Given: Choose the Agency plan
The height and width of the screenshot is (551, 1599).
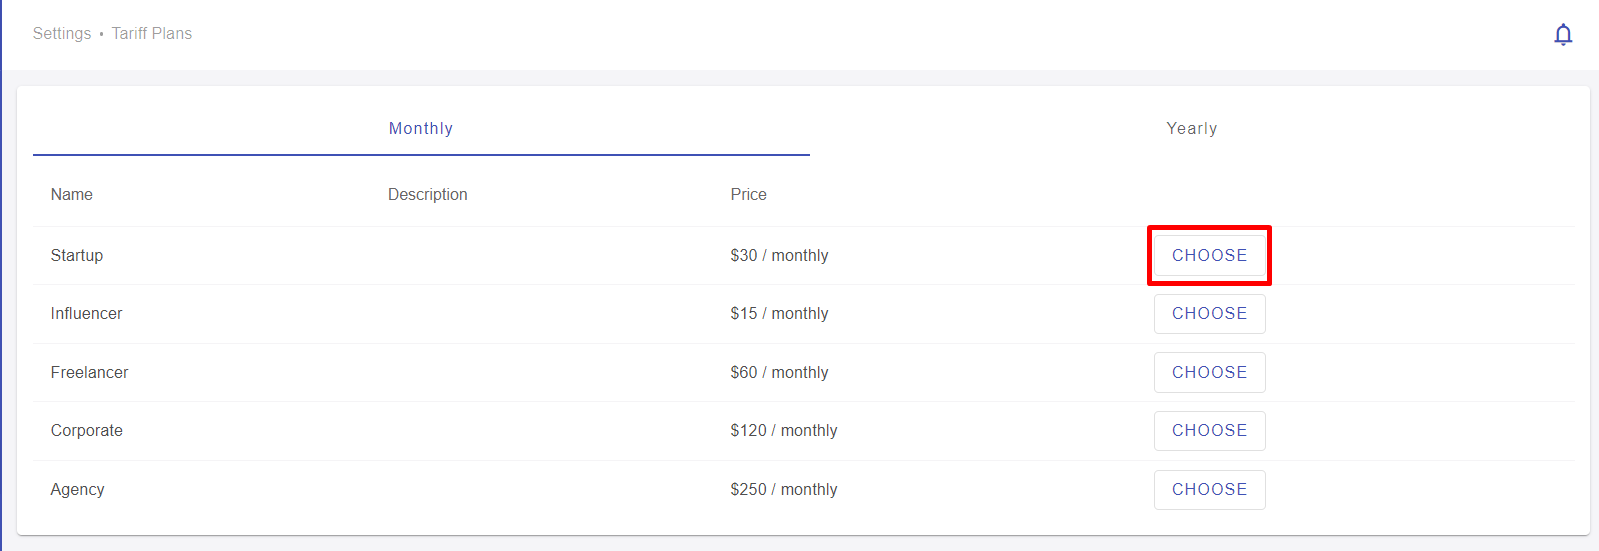Looking at the screenshot, I should coord(1209,490).
